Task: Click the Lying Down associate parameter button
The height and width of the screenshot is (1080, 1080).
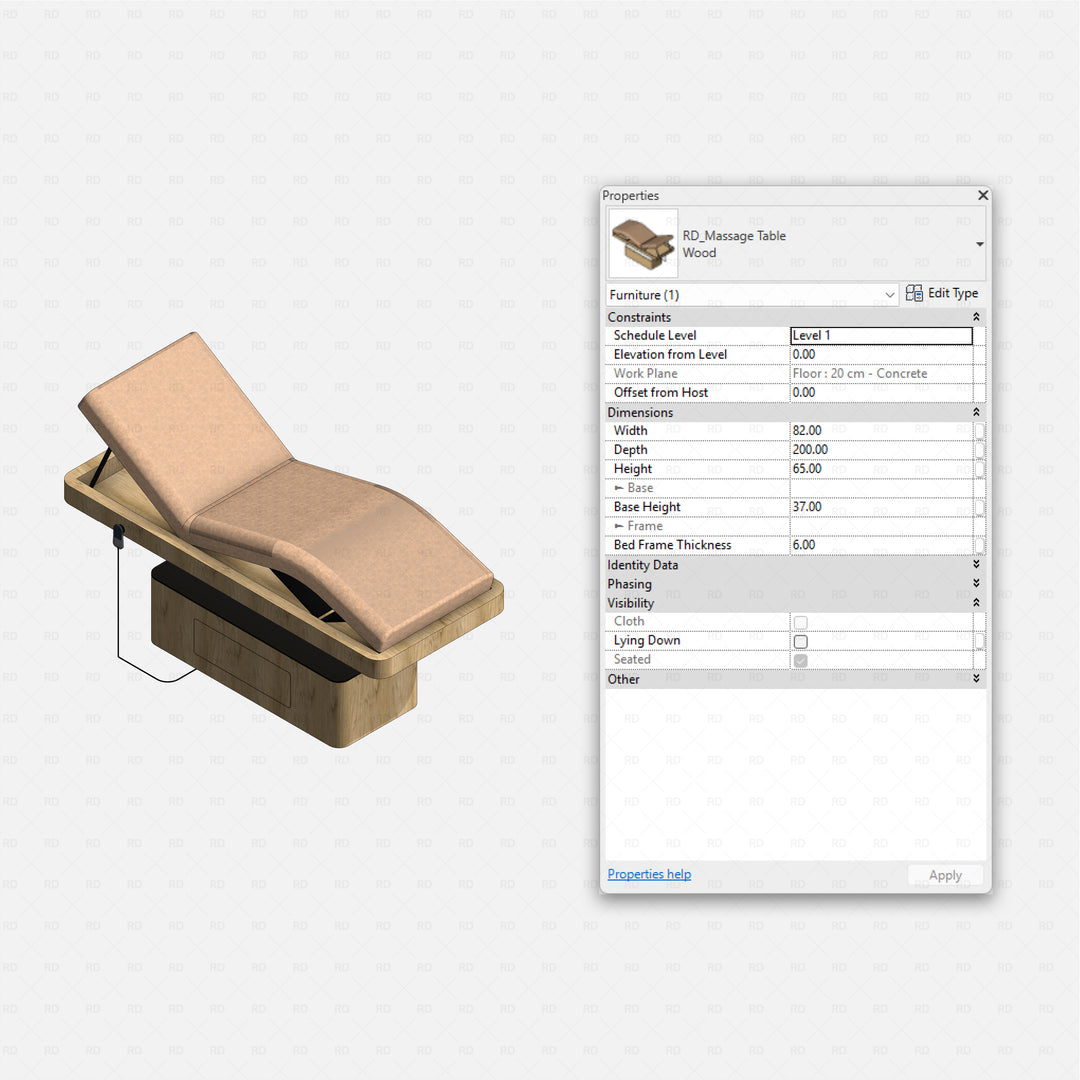Action: pyautogui.click(x=979, y=641)
